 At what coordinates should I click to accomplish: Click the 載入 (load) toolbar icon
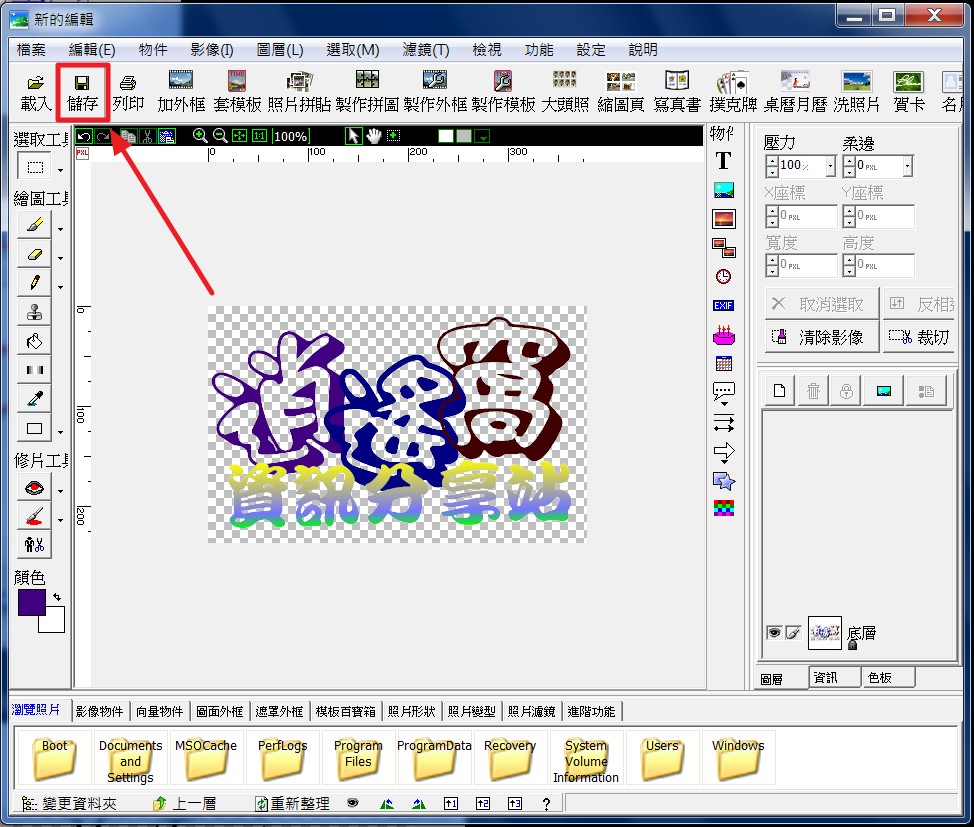pyautogui.click(x=36, y=93)
